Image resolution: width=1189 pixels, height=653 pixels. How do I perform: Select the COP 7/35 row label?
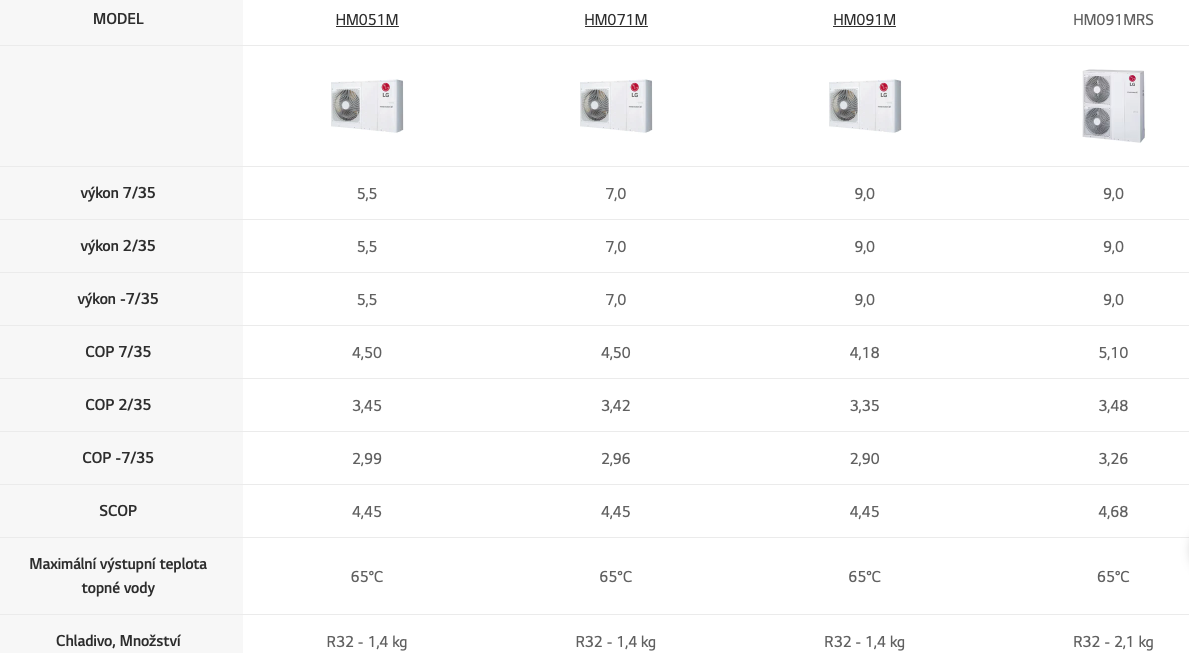point(118,352)
